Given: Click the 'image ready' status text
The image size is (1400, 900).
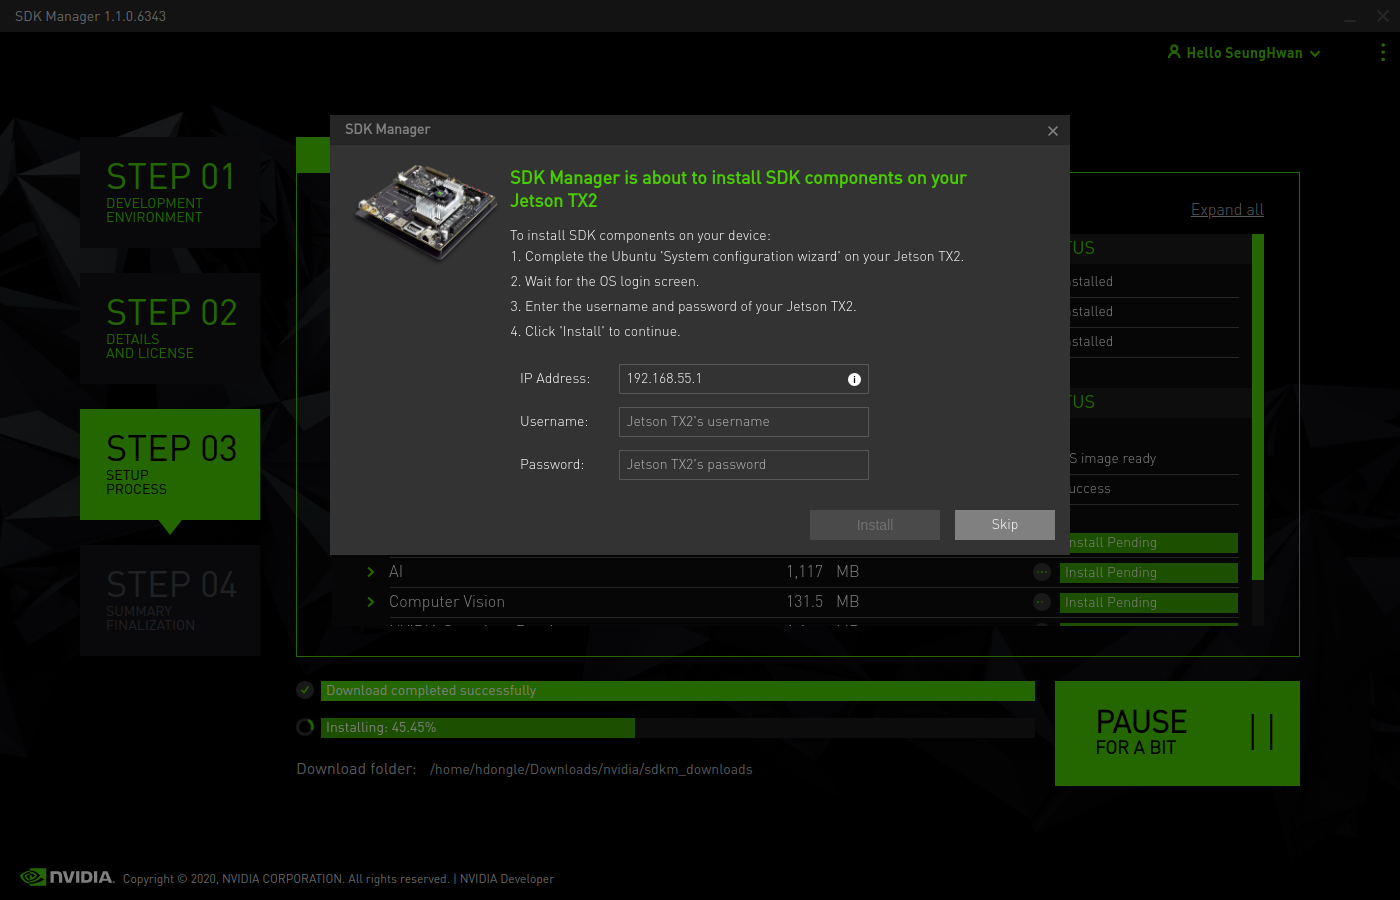Looking at the screenshot, I should point(1118,459).
